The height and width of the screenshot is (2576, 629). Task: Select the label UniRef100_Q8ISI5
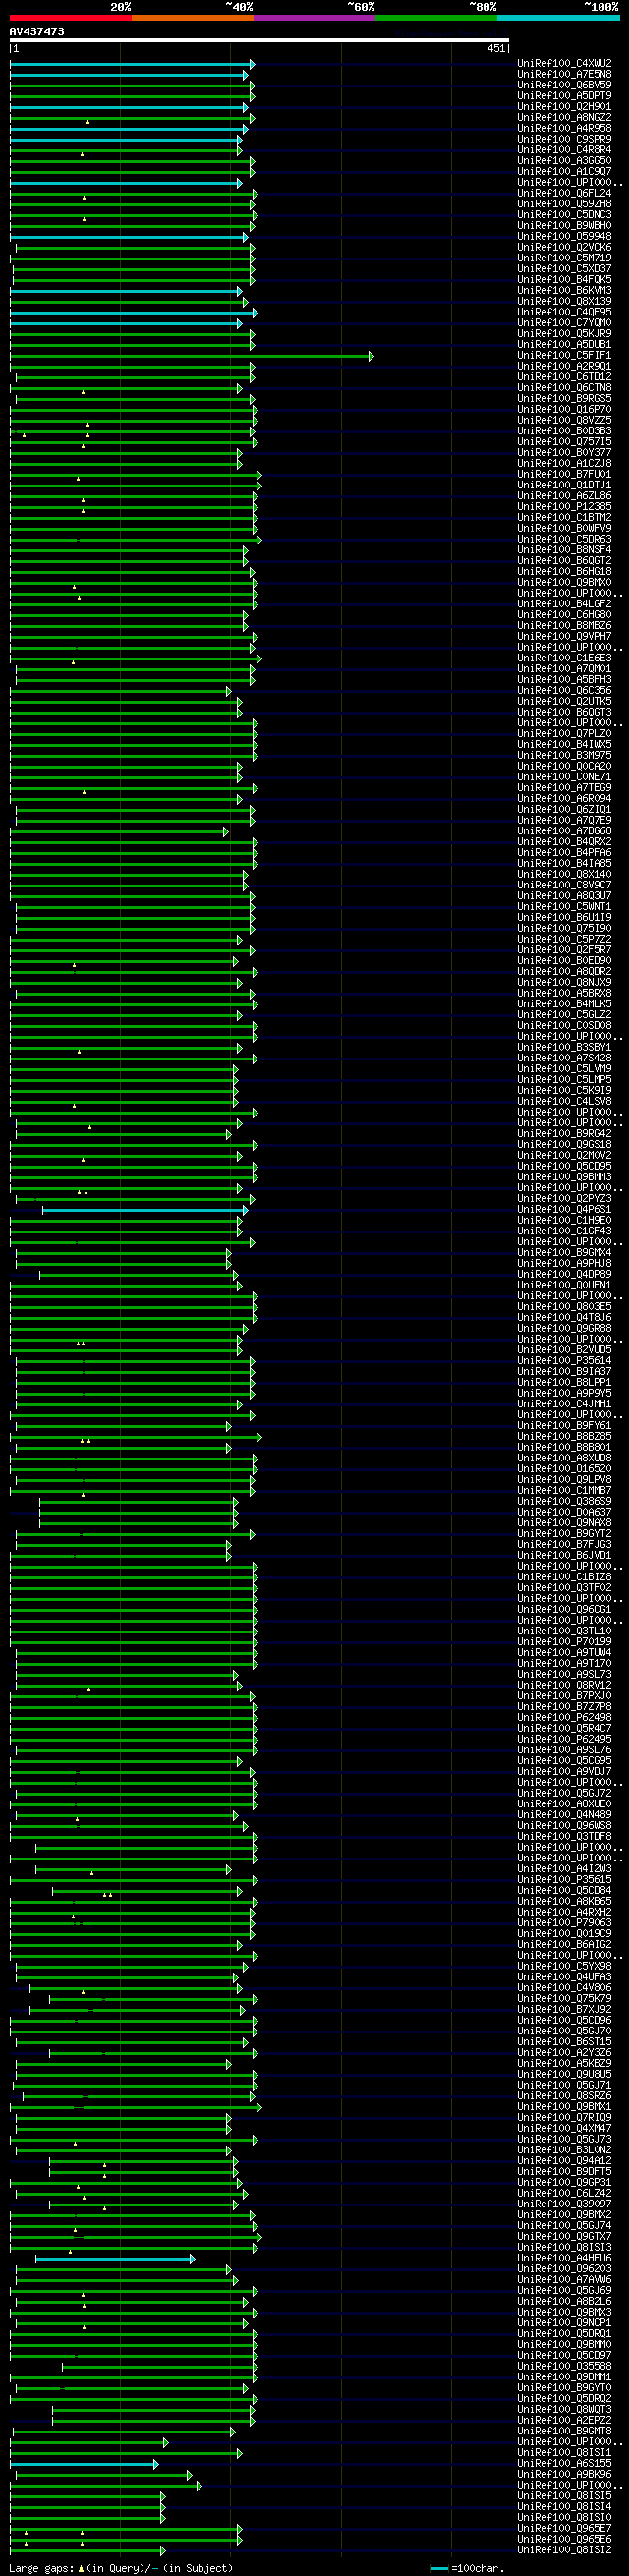[x=565, y=2496]
